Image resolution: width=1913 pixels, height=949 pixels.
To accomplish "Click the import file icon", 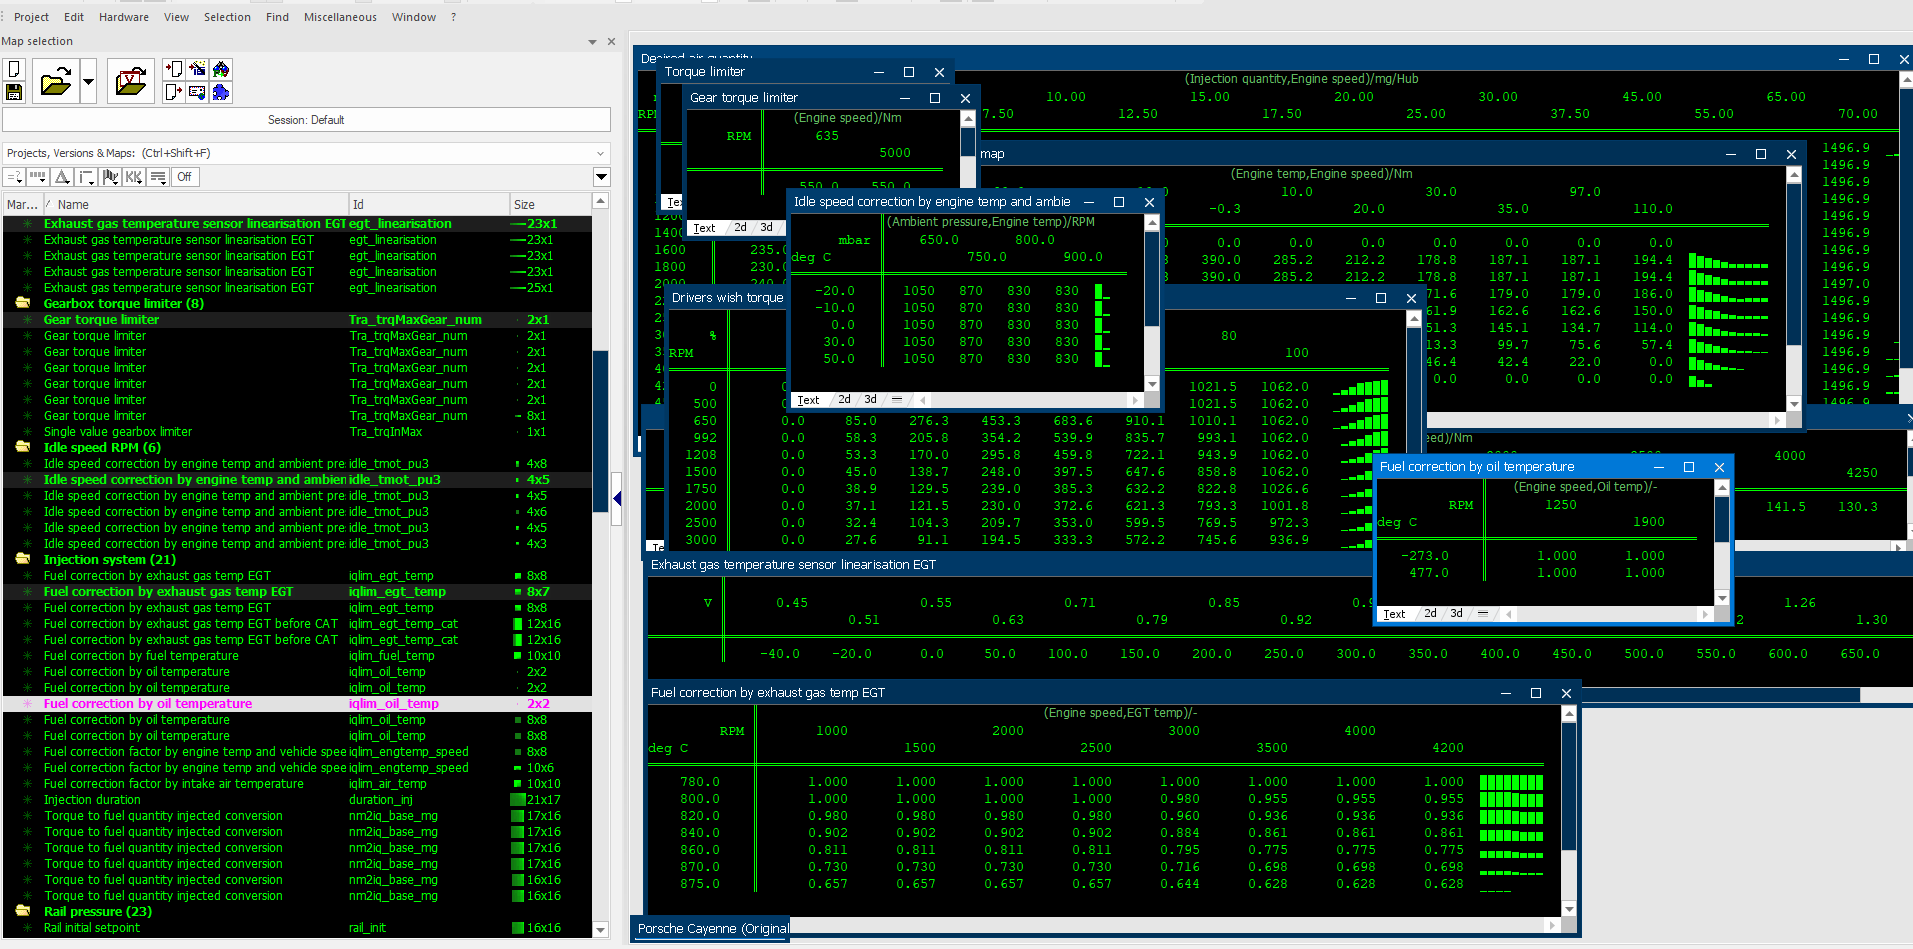I will (x=174, y=69).
